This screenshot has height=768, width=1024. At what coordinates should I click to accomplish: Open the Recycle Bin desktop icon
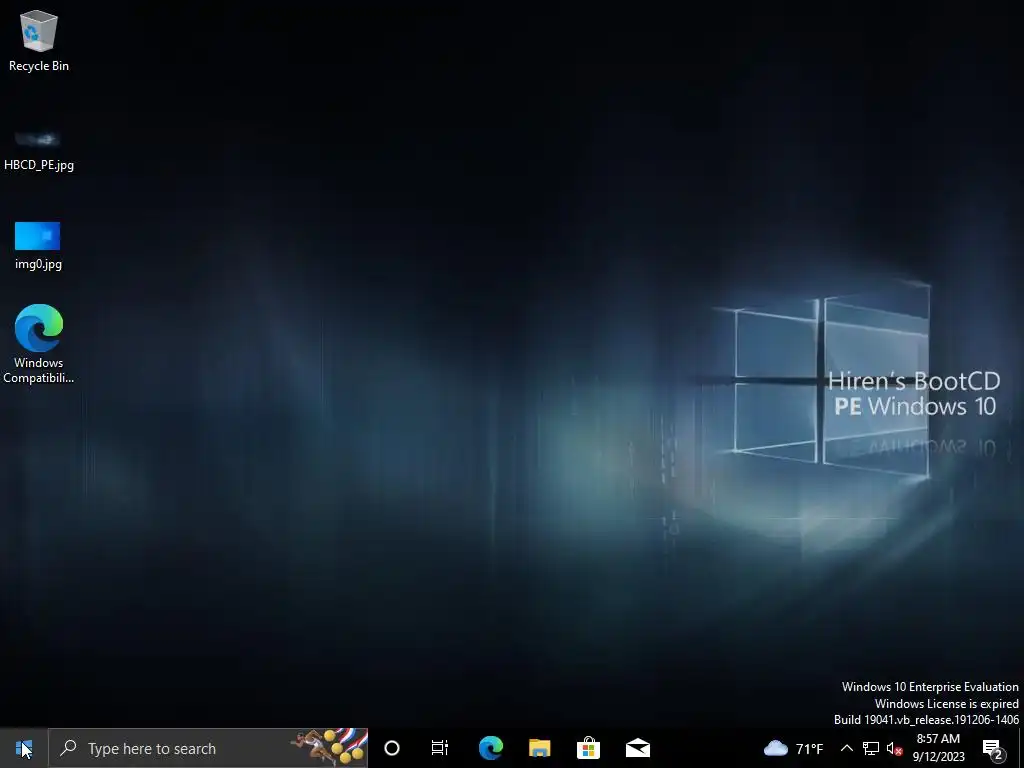tap(39, 40)
